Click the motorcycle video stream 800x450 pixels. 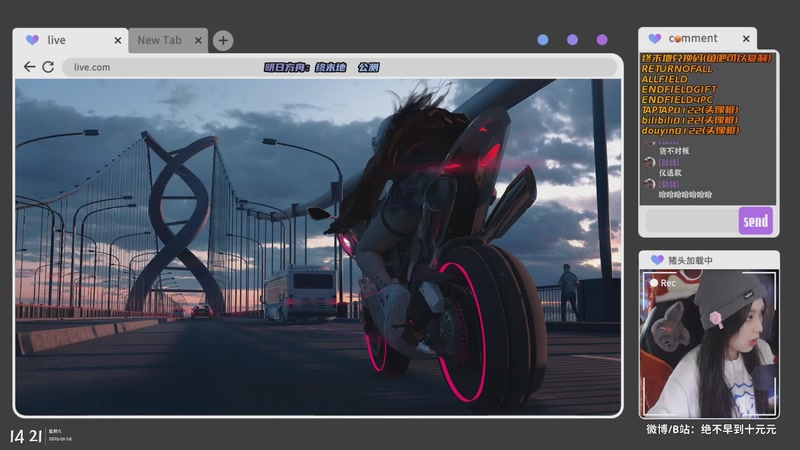pyautogui.click(x=318, y=247)
